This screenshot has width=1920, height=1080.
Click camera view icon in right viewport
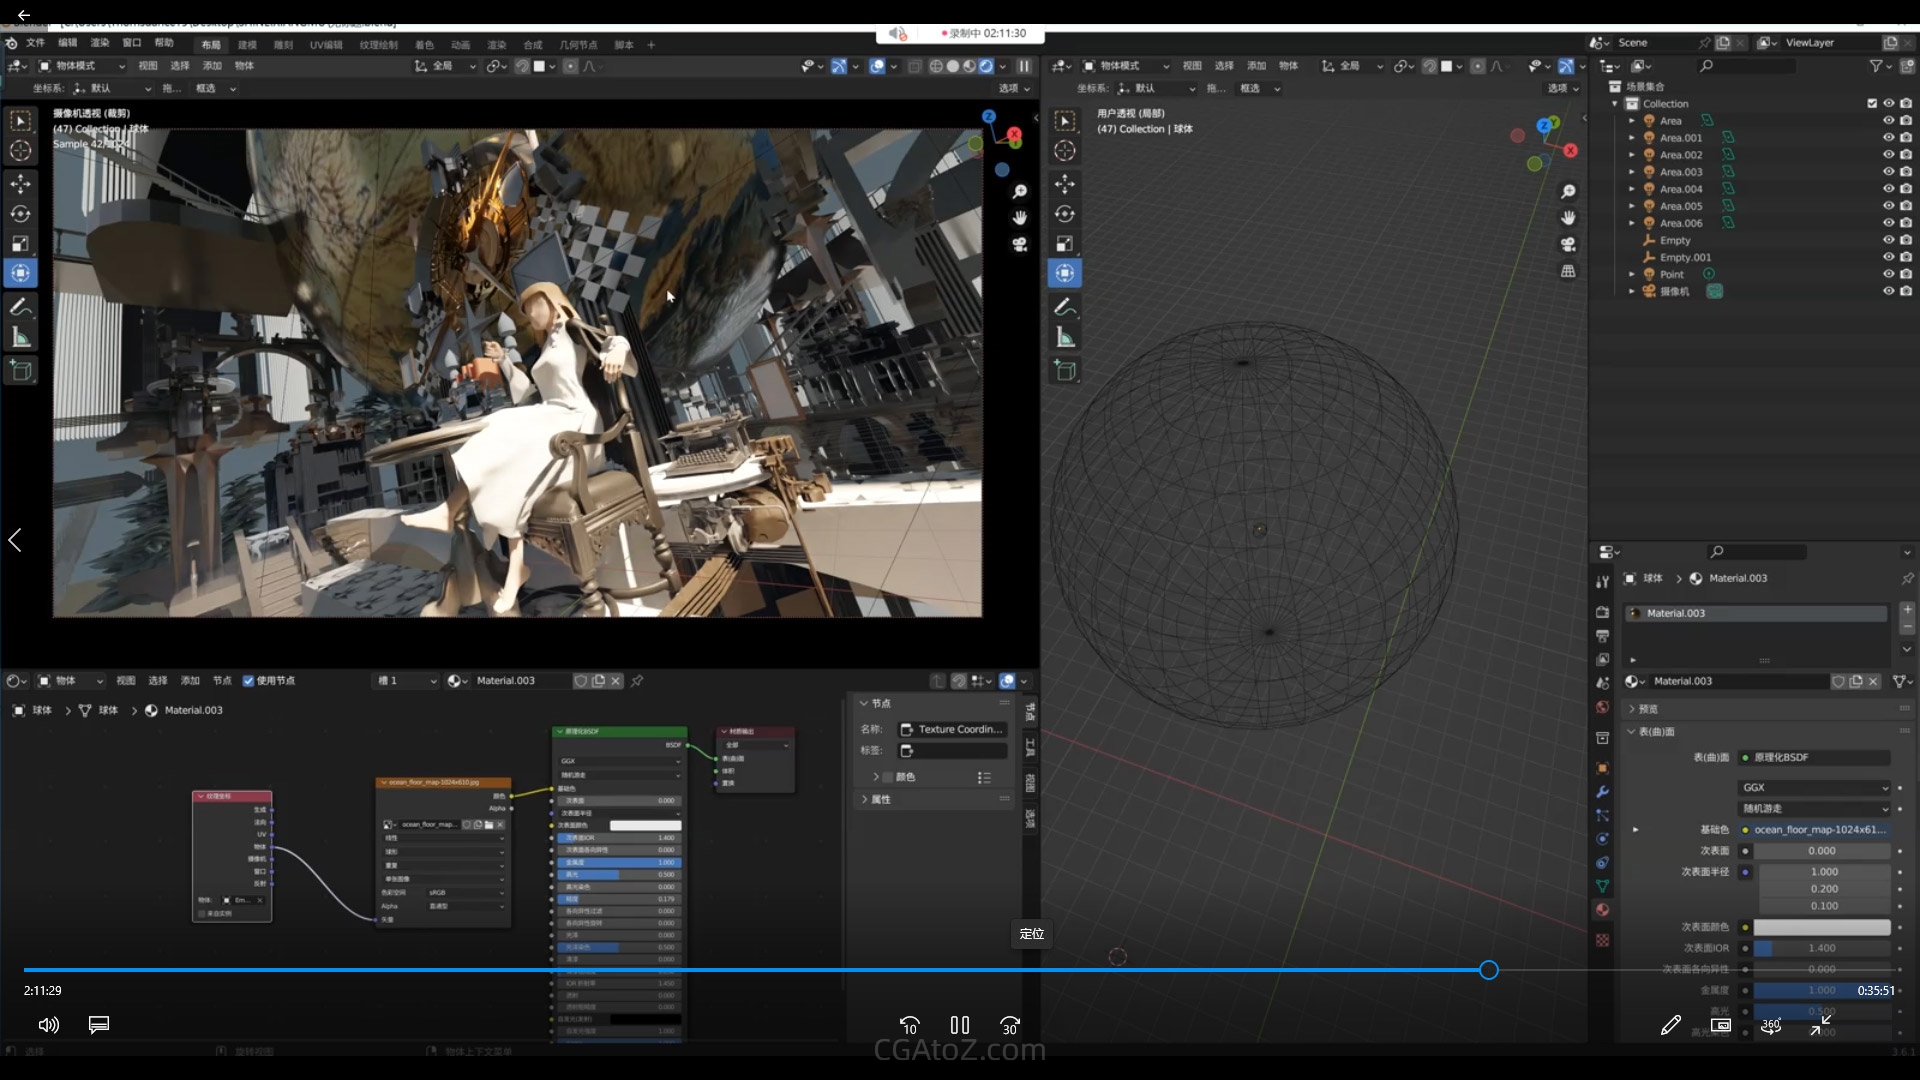tap(1568, 245)
